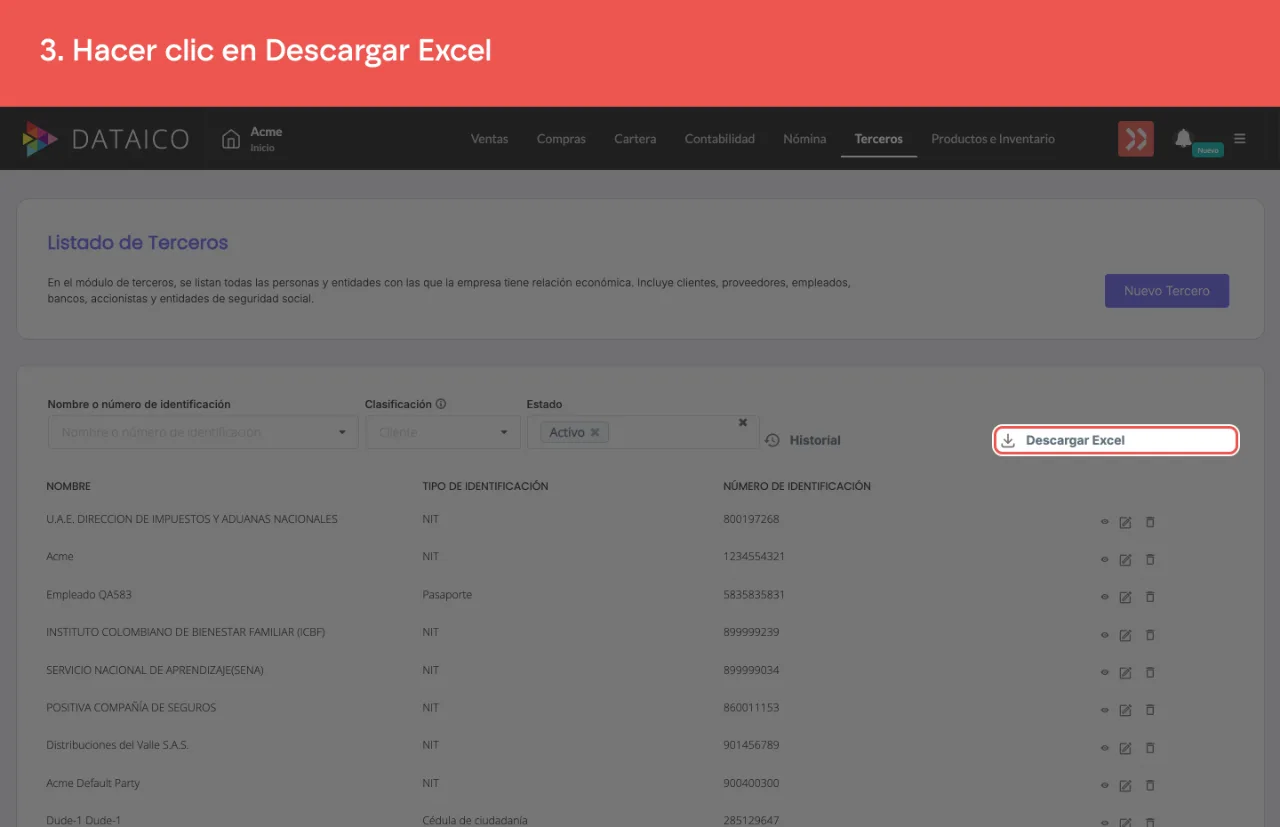
Task: Open the Clasificación dropdown
Action: point(443,432)
